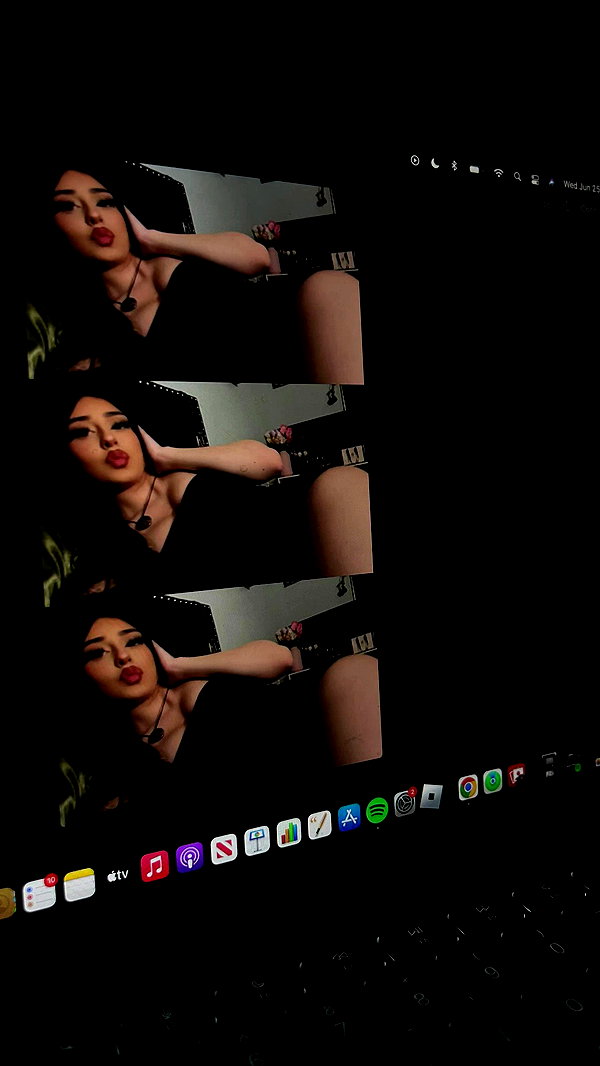The height and width of the screenshot is (1066, 600).
Task: Click the Now Playing menu bar icon
Action: tap(415, 160)
